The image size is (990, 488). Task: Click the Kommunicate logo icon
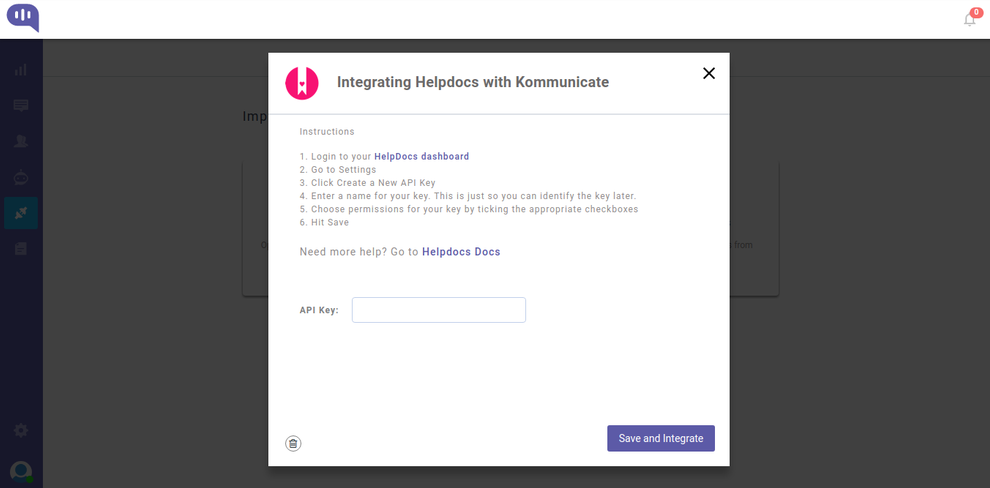point(23,18)
